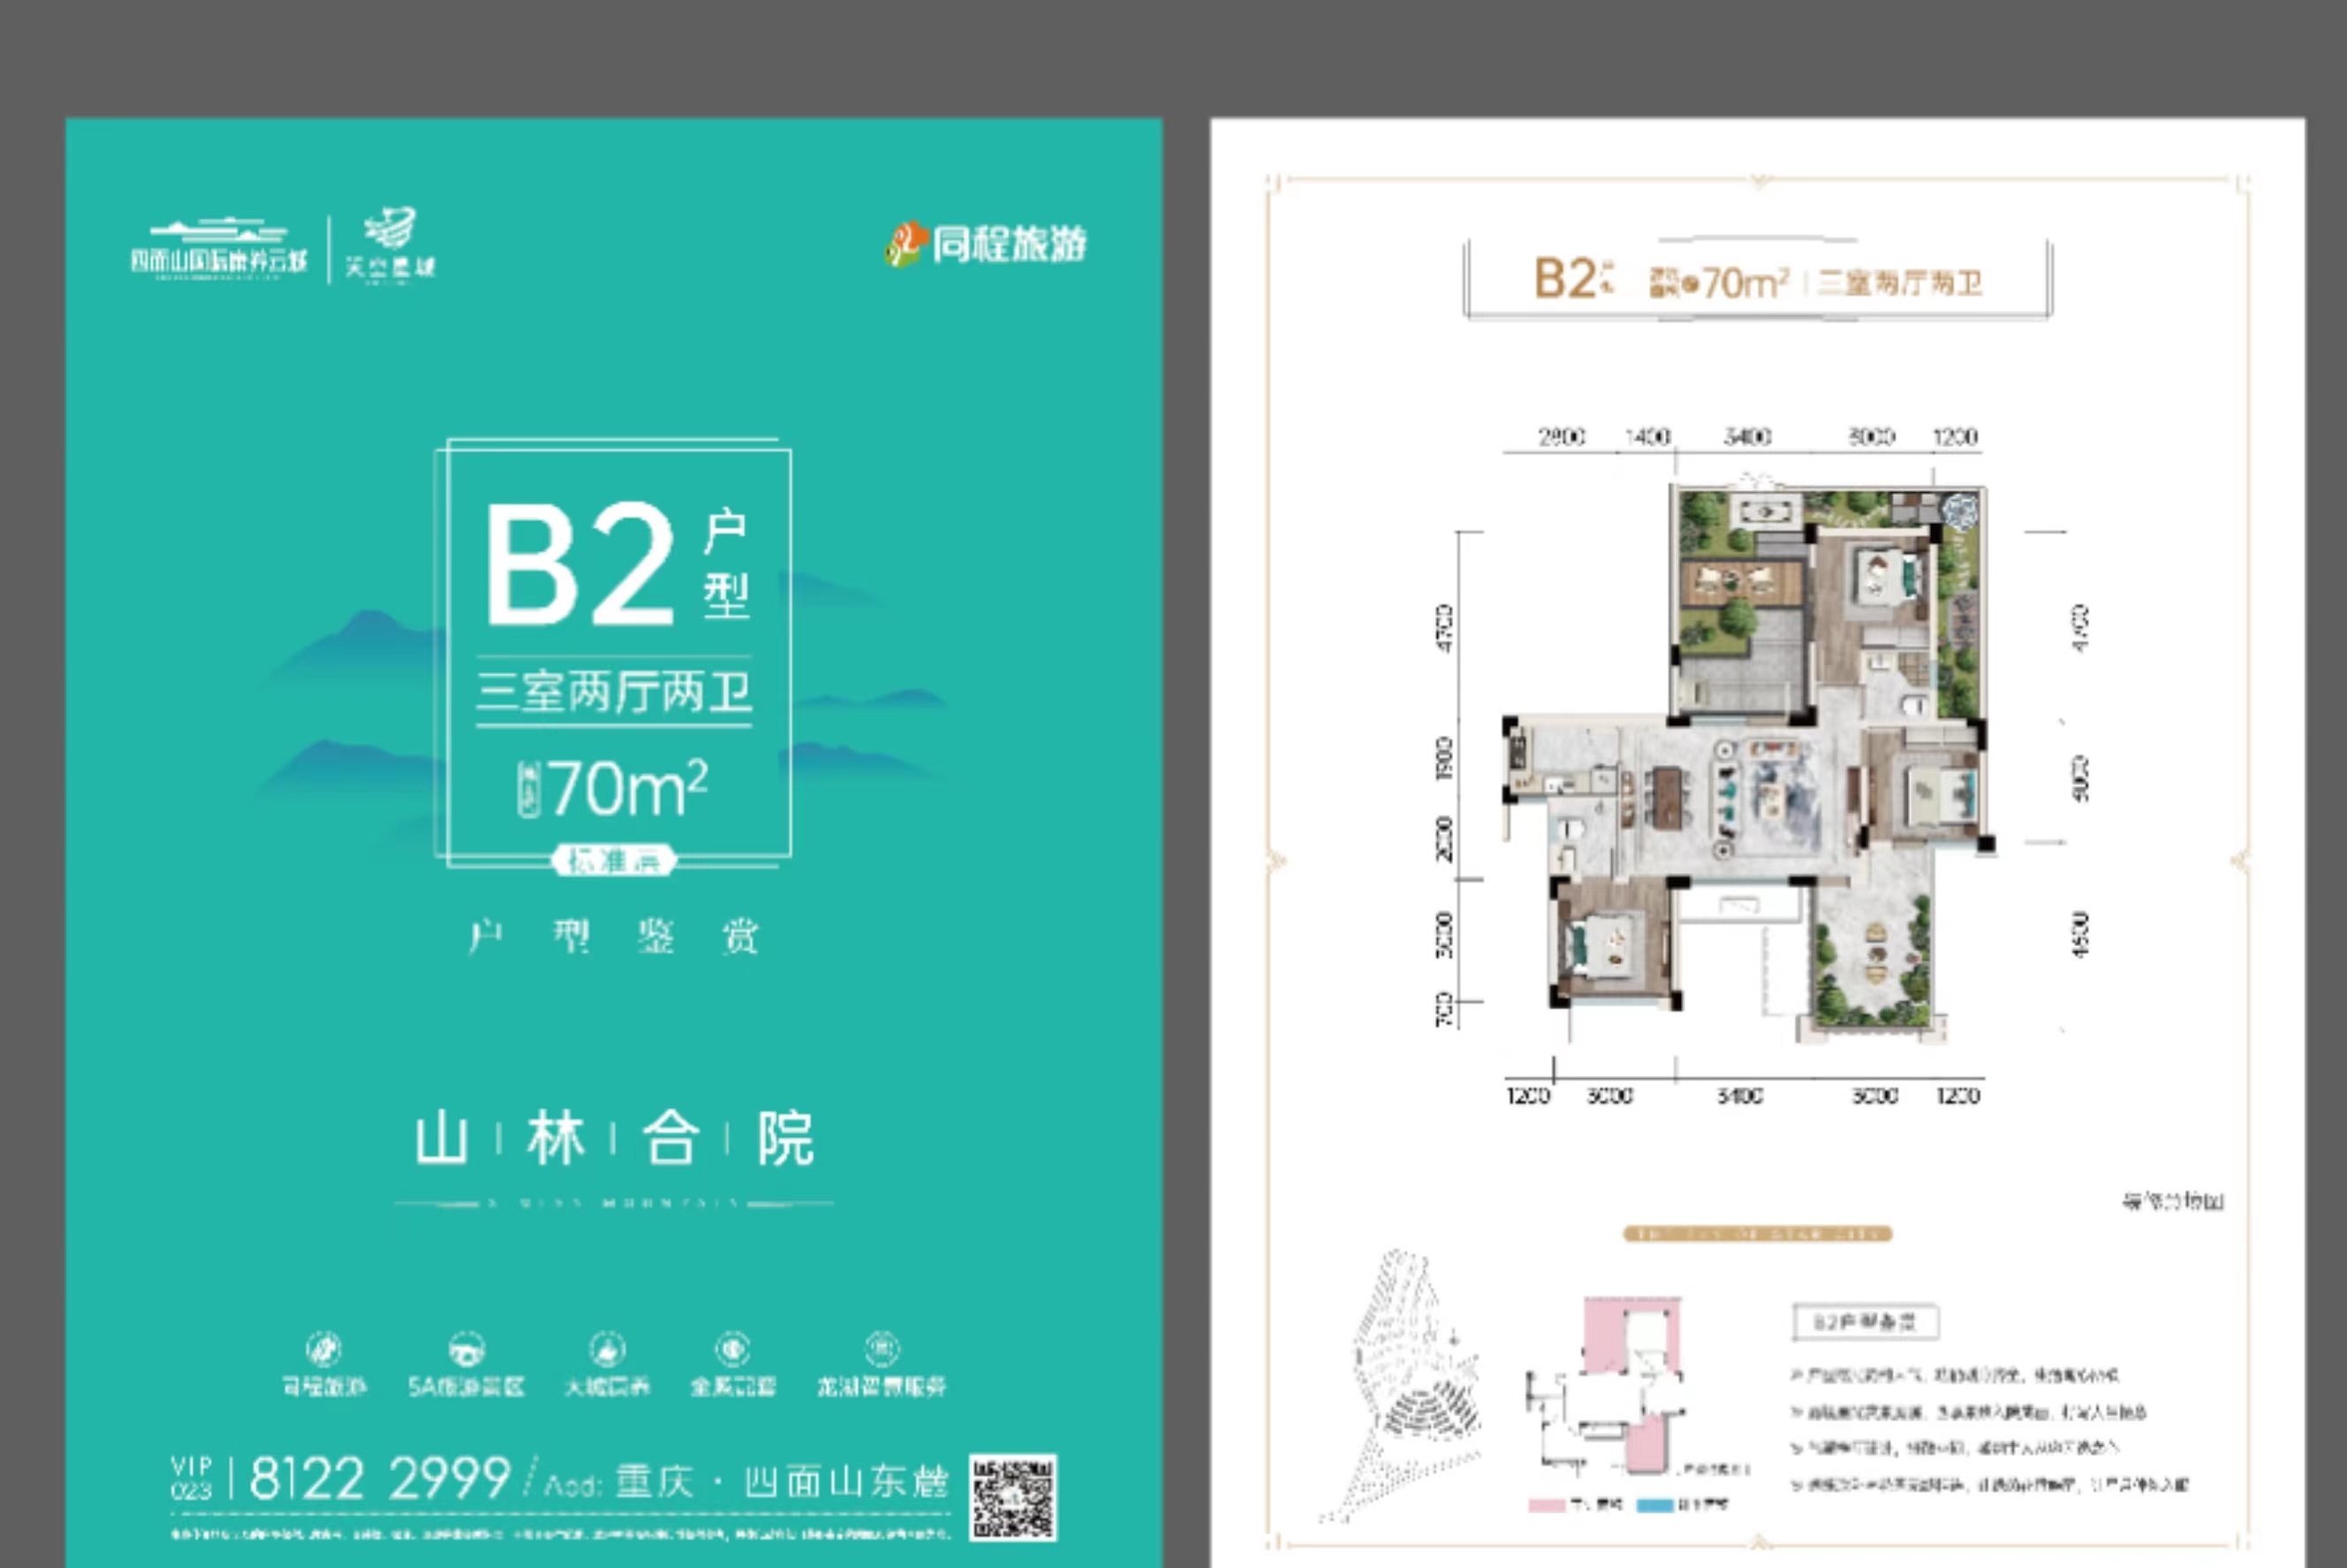Click the 全屋配置 label
This screenshot has width=2347, height=1568.
pos(733,1387)
